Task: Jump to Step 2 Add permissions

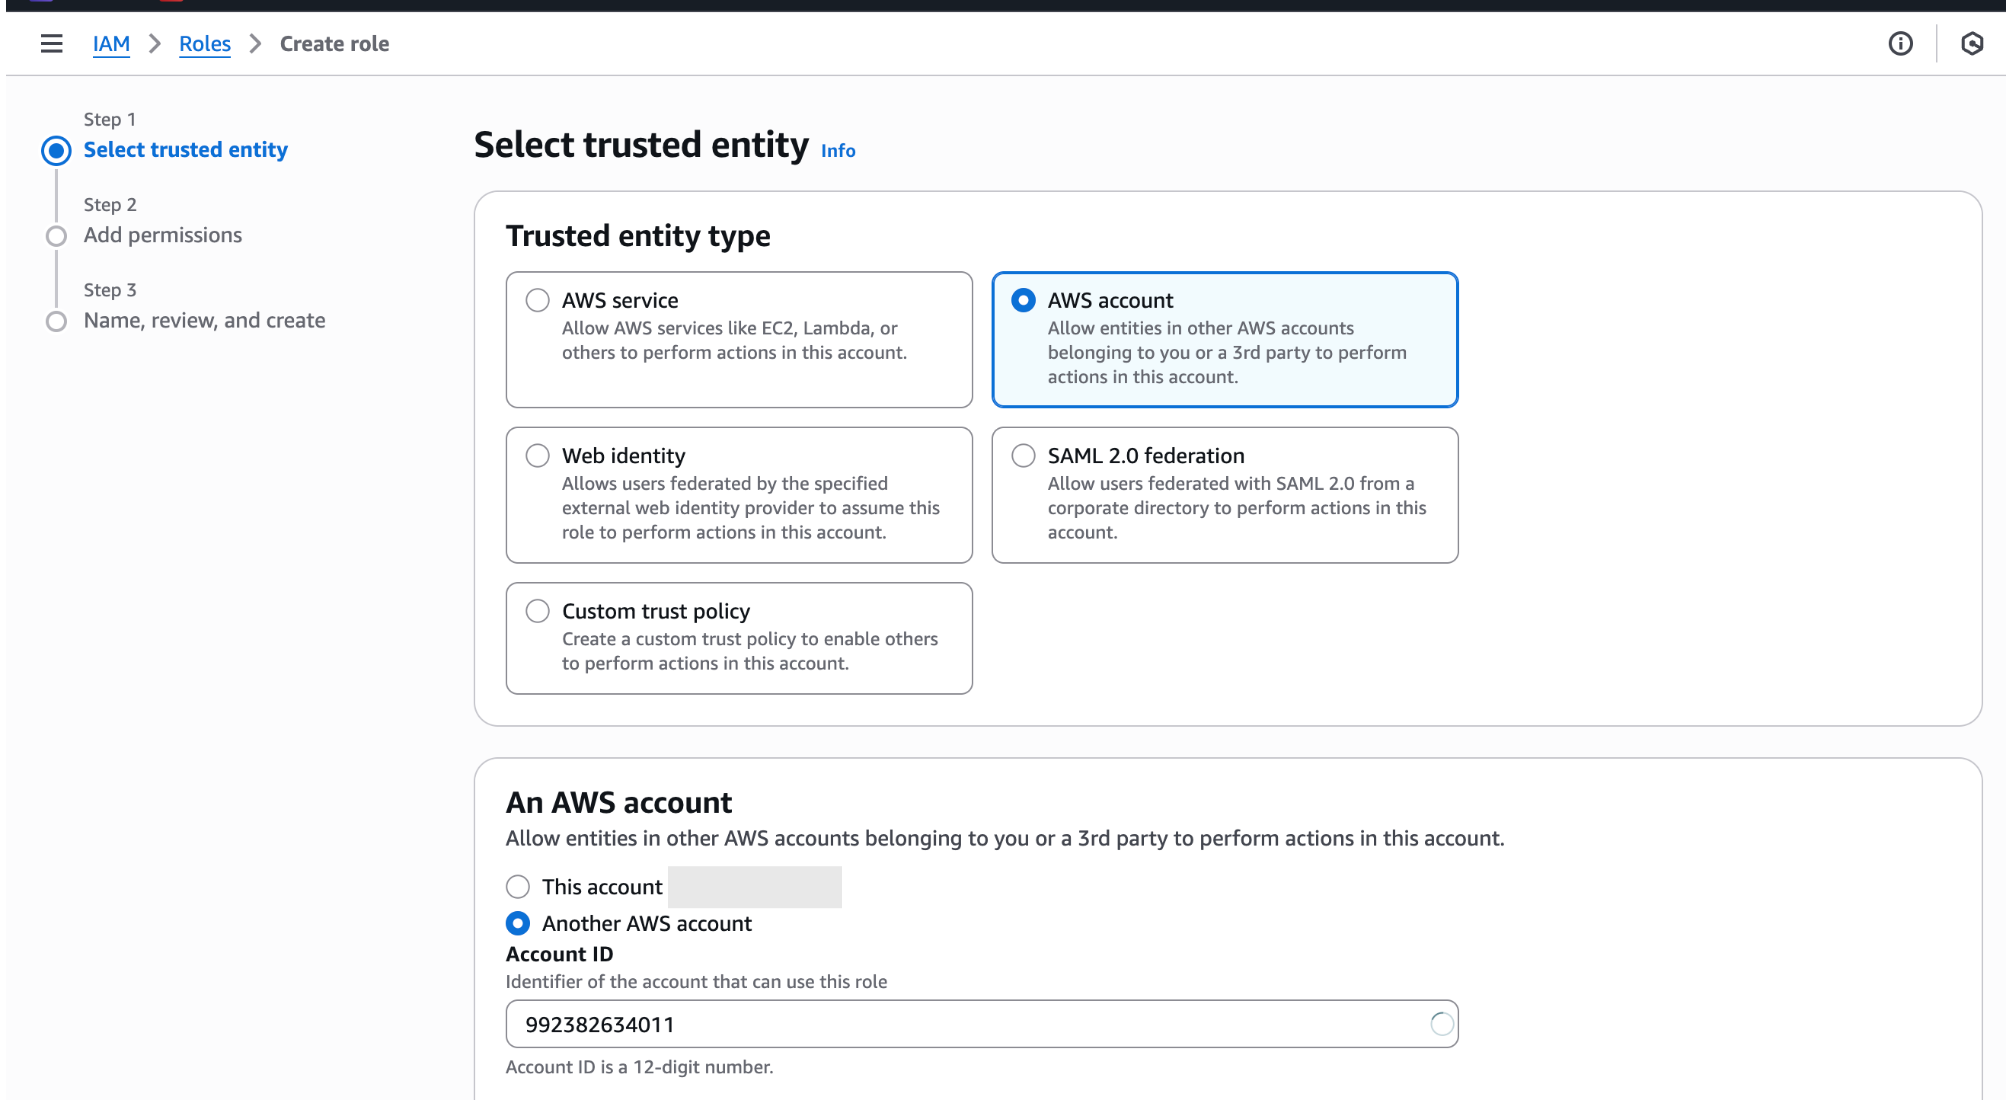Action: [162, 235]
